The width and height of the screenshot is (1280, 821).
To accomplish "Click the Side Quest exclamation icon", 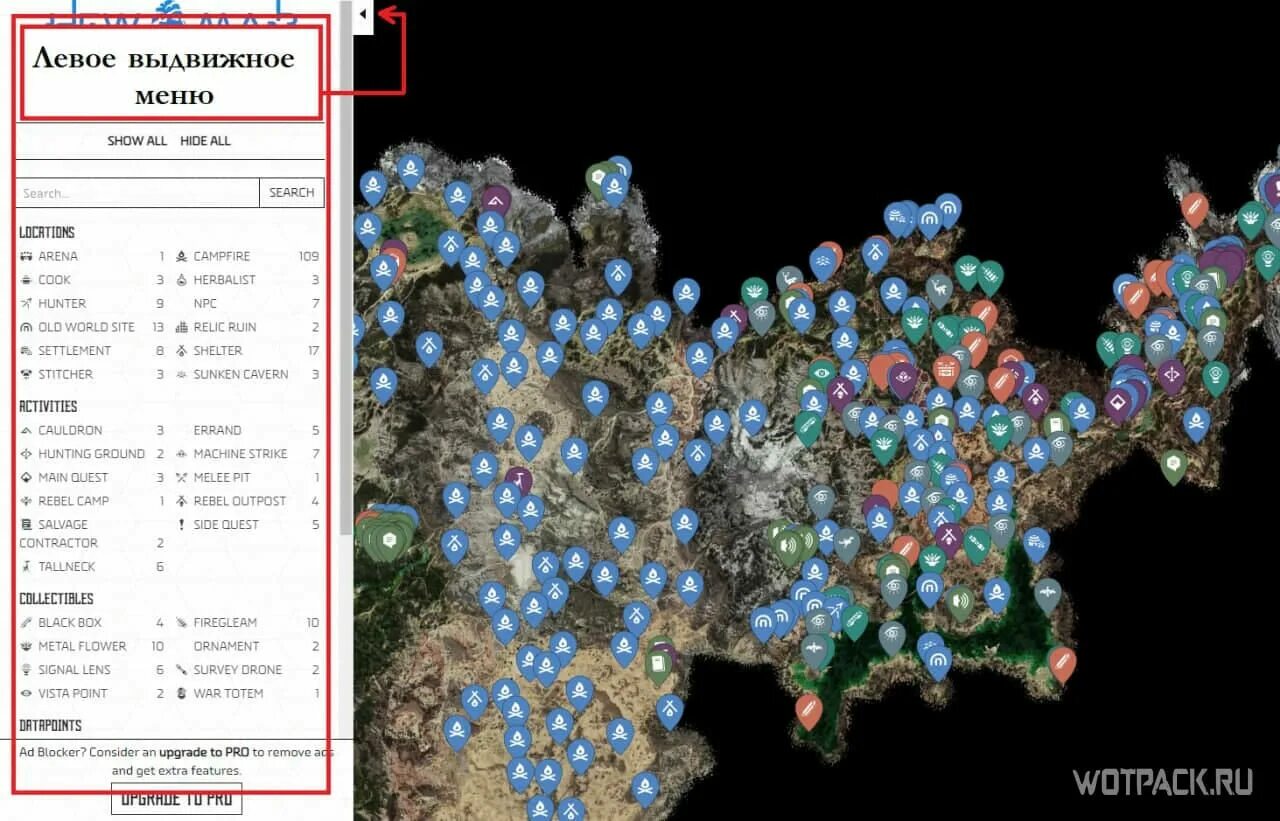I will (182, 524).
